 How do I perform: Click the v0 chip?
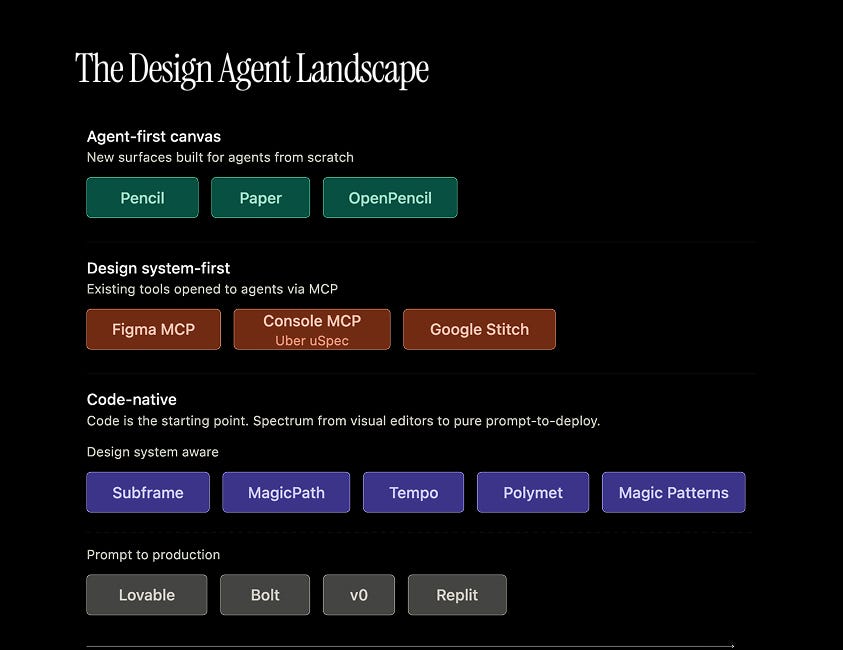[x=359, y=595]
